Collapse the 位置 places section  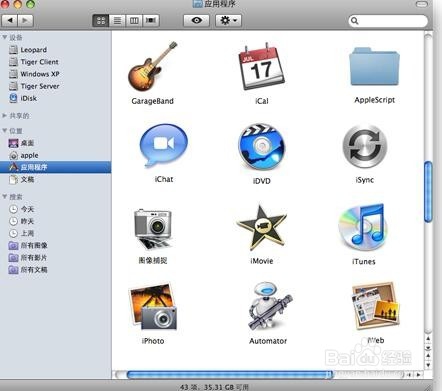click(5, 130)
